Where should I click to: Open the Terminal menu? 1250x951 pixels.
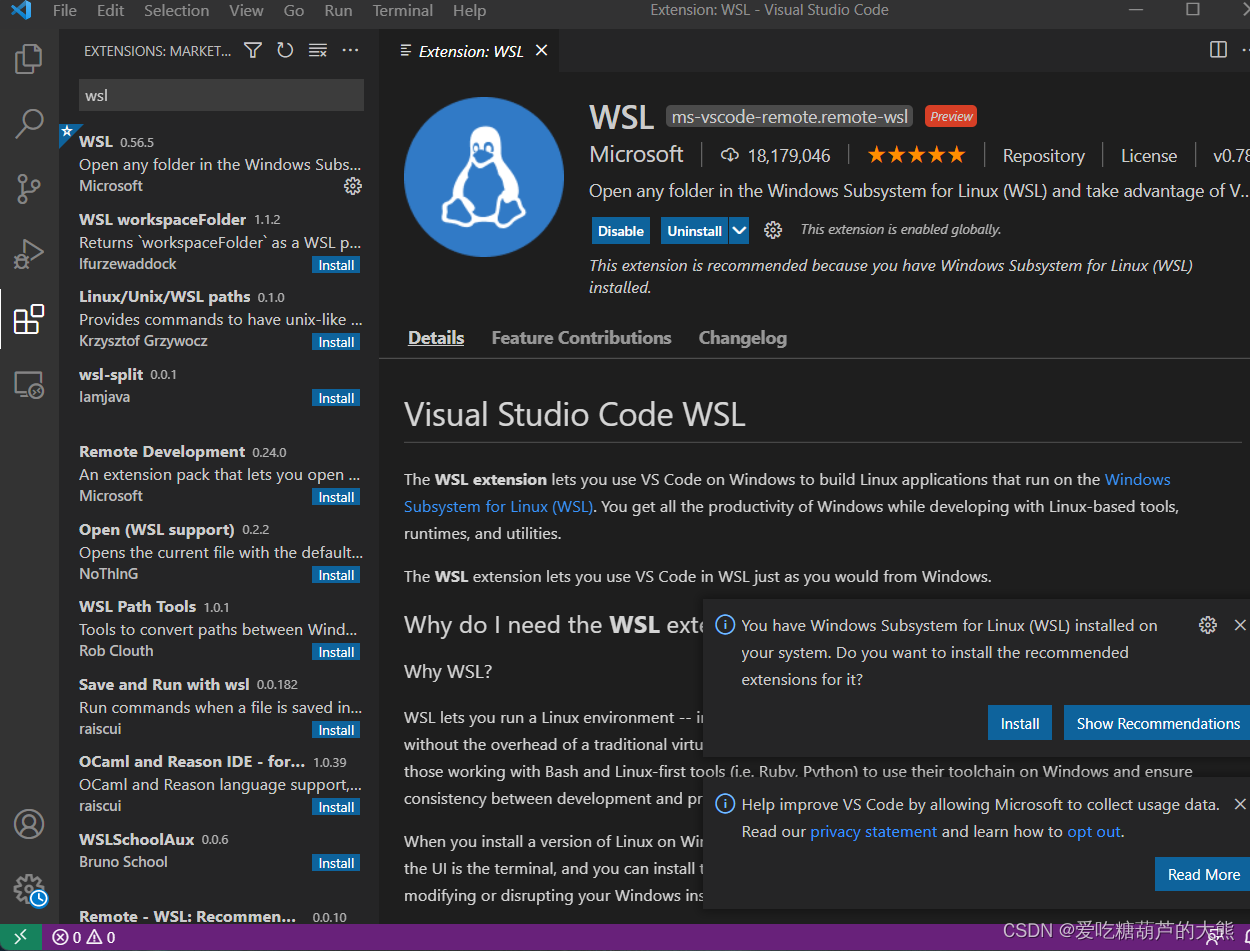coord(402,11)
